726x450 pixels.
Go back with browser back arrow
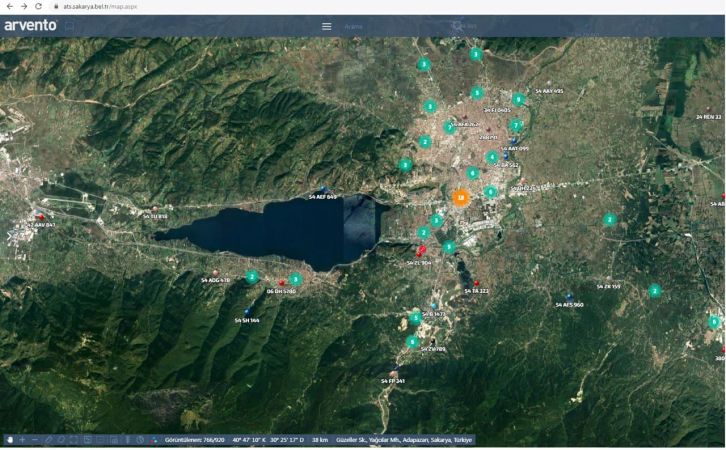click(10, 6)
